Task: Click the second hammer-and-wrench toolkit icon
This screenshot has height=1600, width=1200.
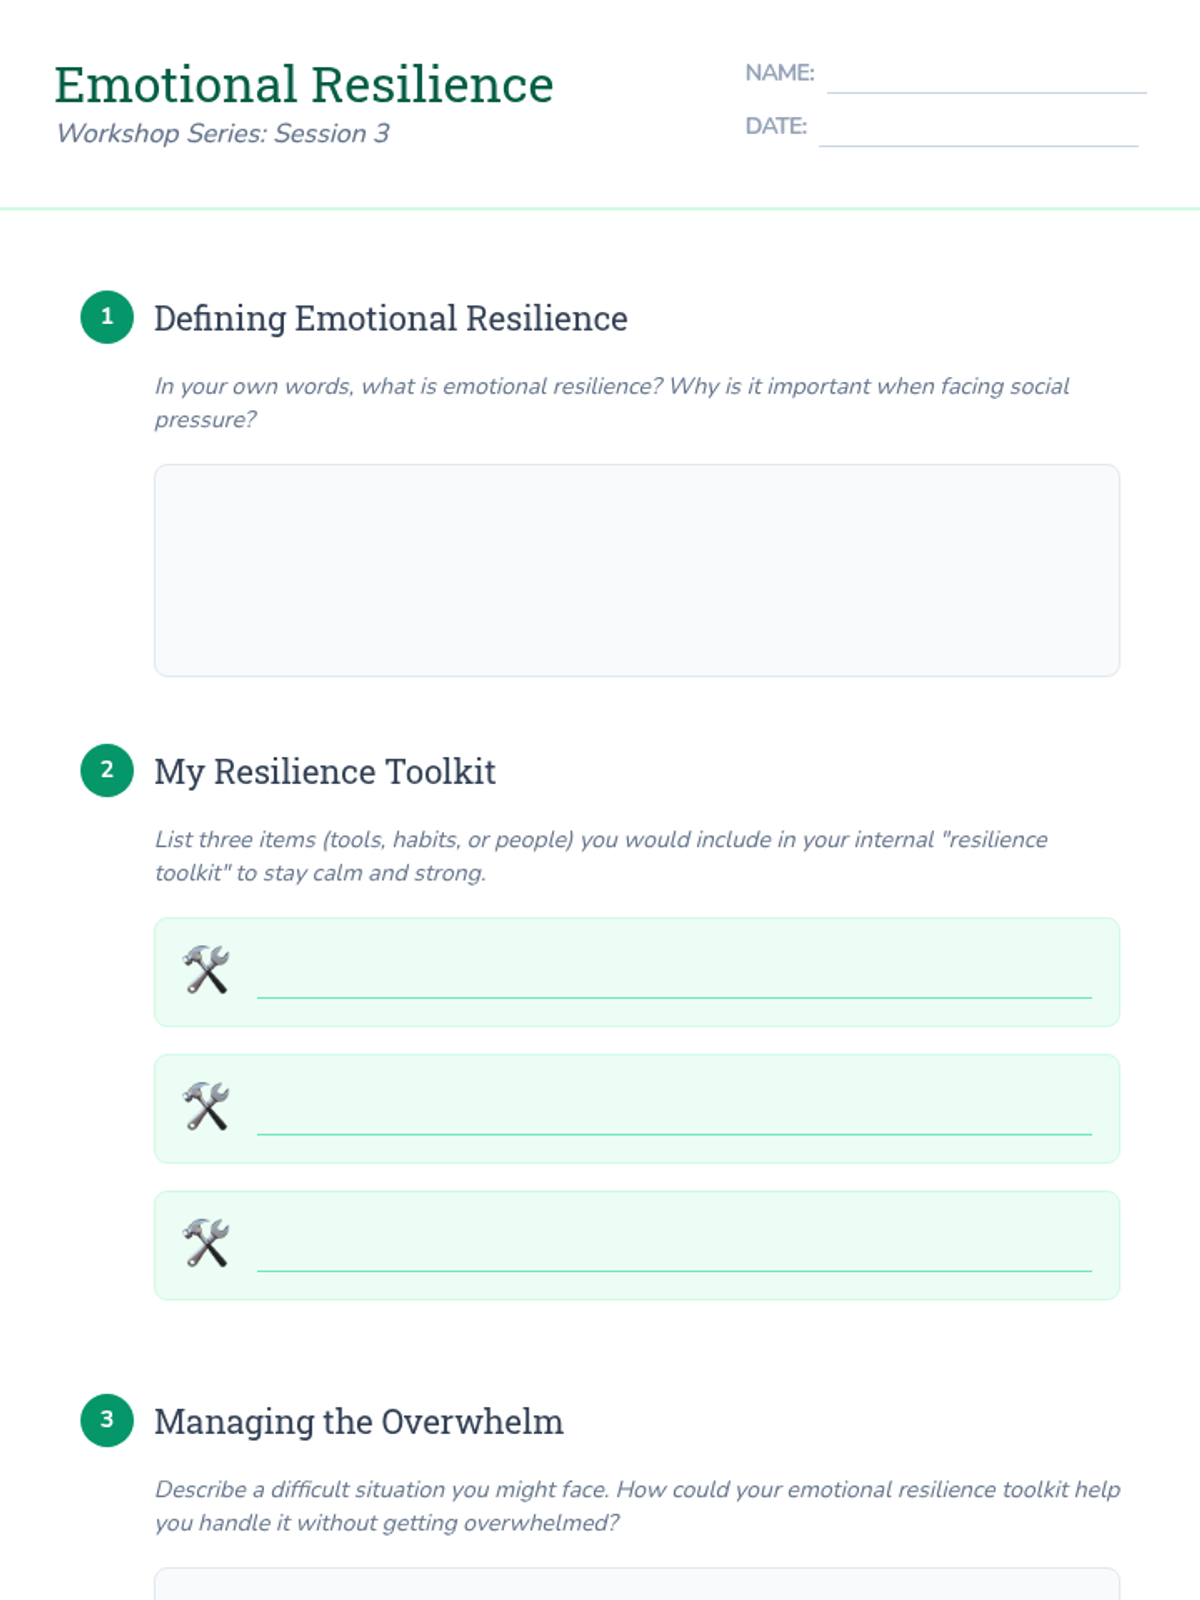Action: [x=206, y=1107]
